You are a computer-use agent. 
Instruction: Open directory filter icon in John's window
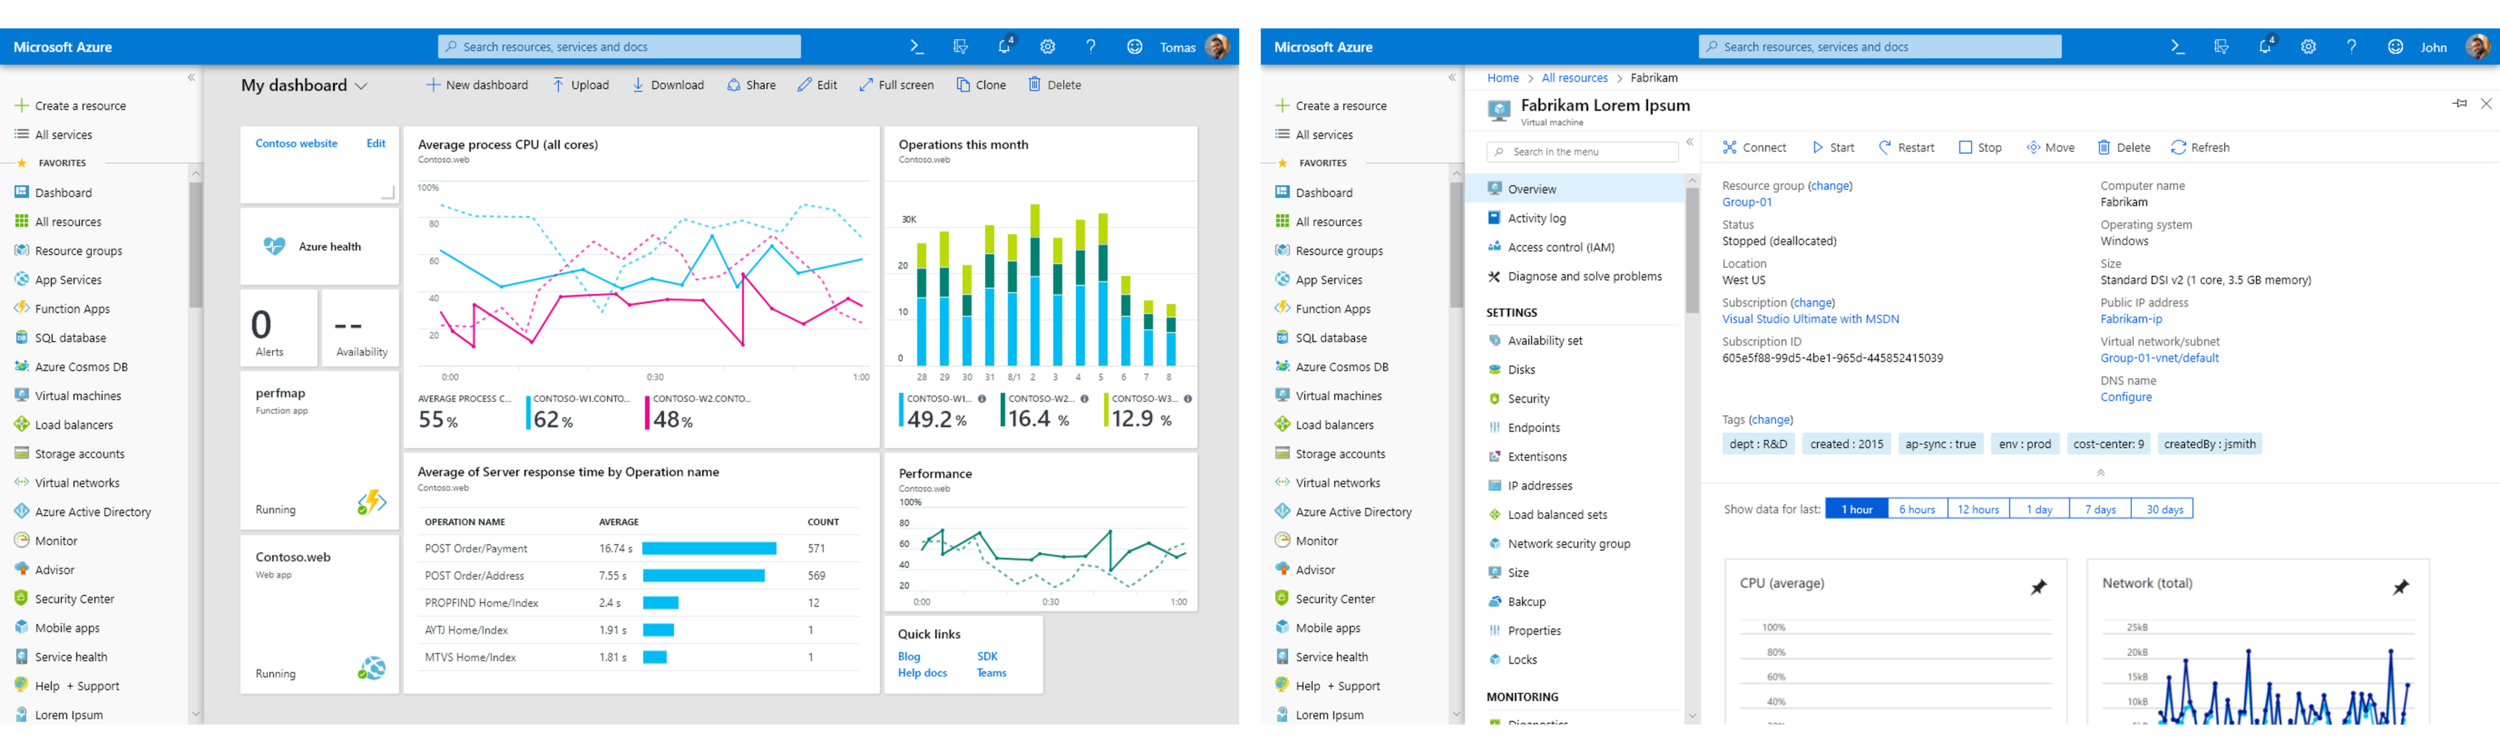(x=2221, y=46)
